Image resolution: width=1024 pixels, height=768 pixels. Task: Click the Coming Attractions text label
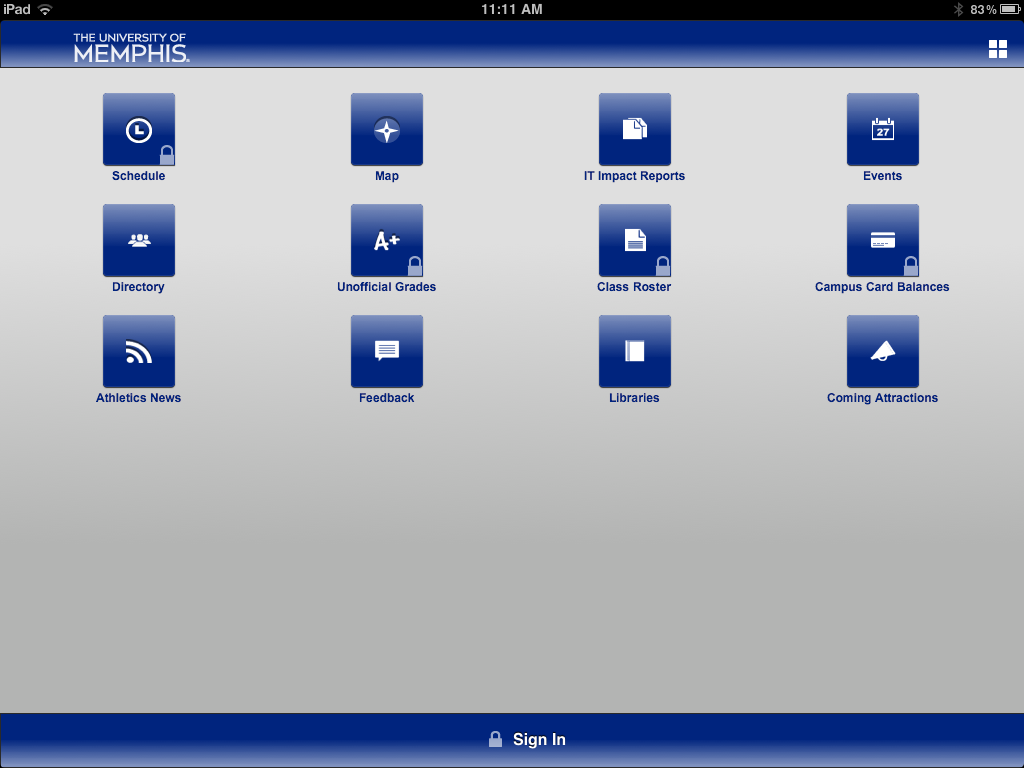click(x=882, y=398)
